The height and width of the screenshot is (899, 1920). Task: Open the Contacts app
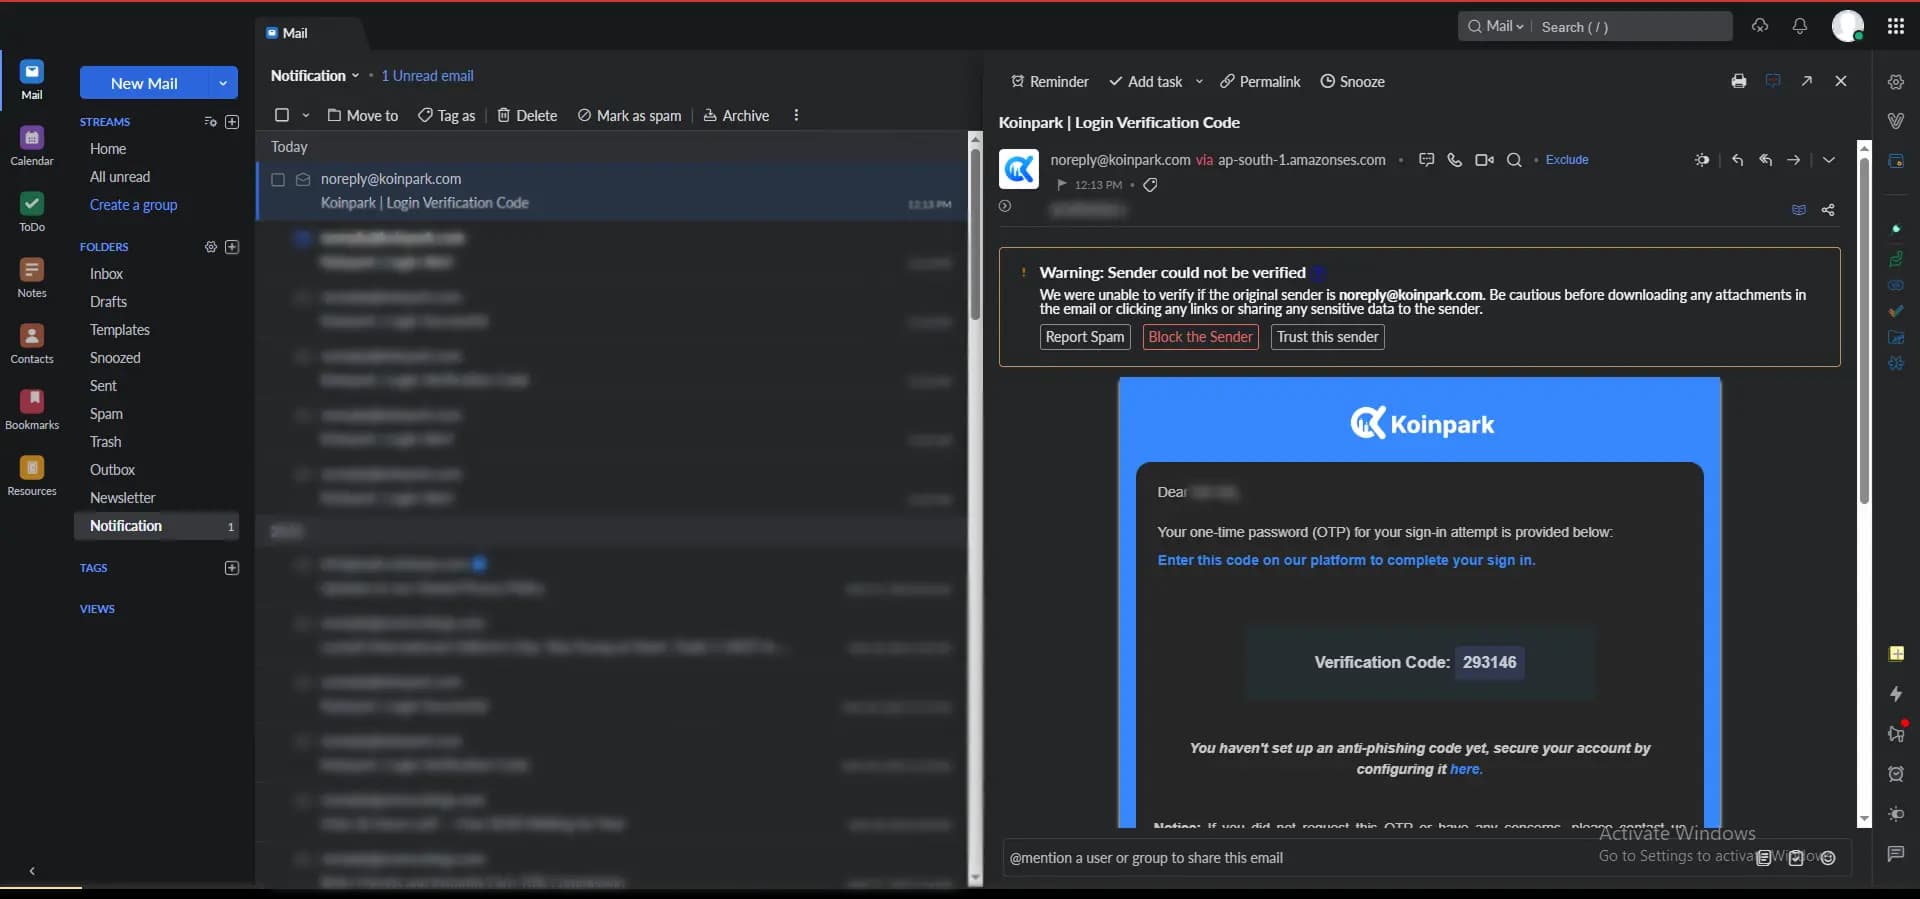pos(32,343)
